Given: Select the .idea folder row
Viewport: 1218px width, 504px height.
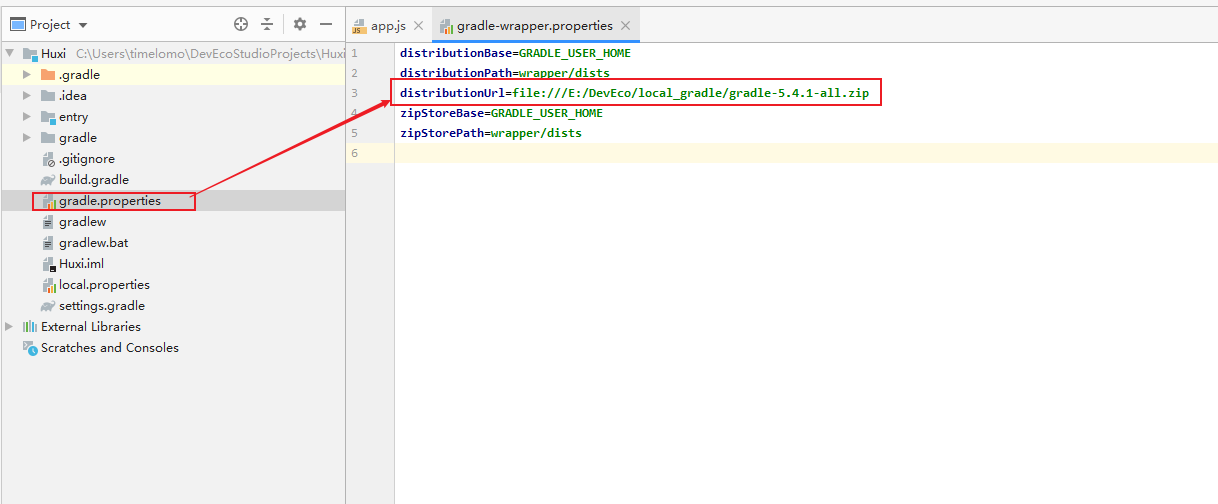Looking at the screenshot, I should point(172,95).
